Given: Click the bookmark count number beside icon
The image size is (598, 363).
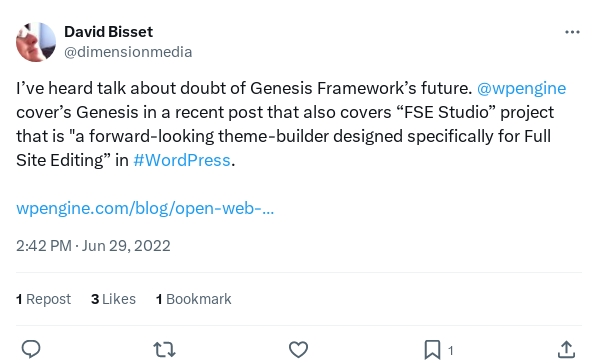Looking at the screenshot, I should click(x=450, y=350).
